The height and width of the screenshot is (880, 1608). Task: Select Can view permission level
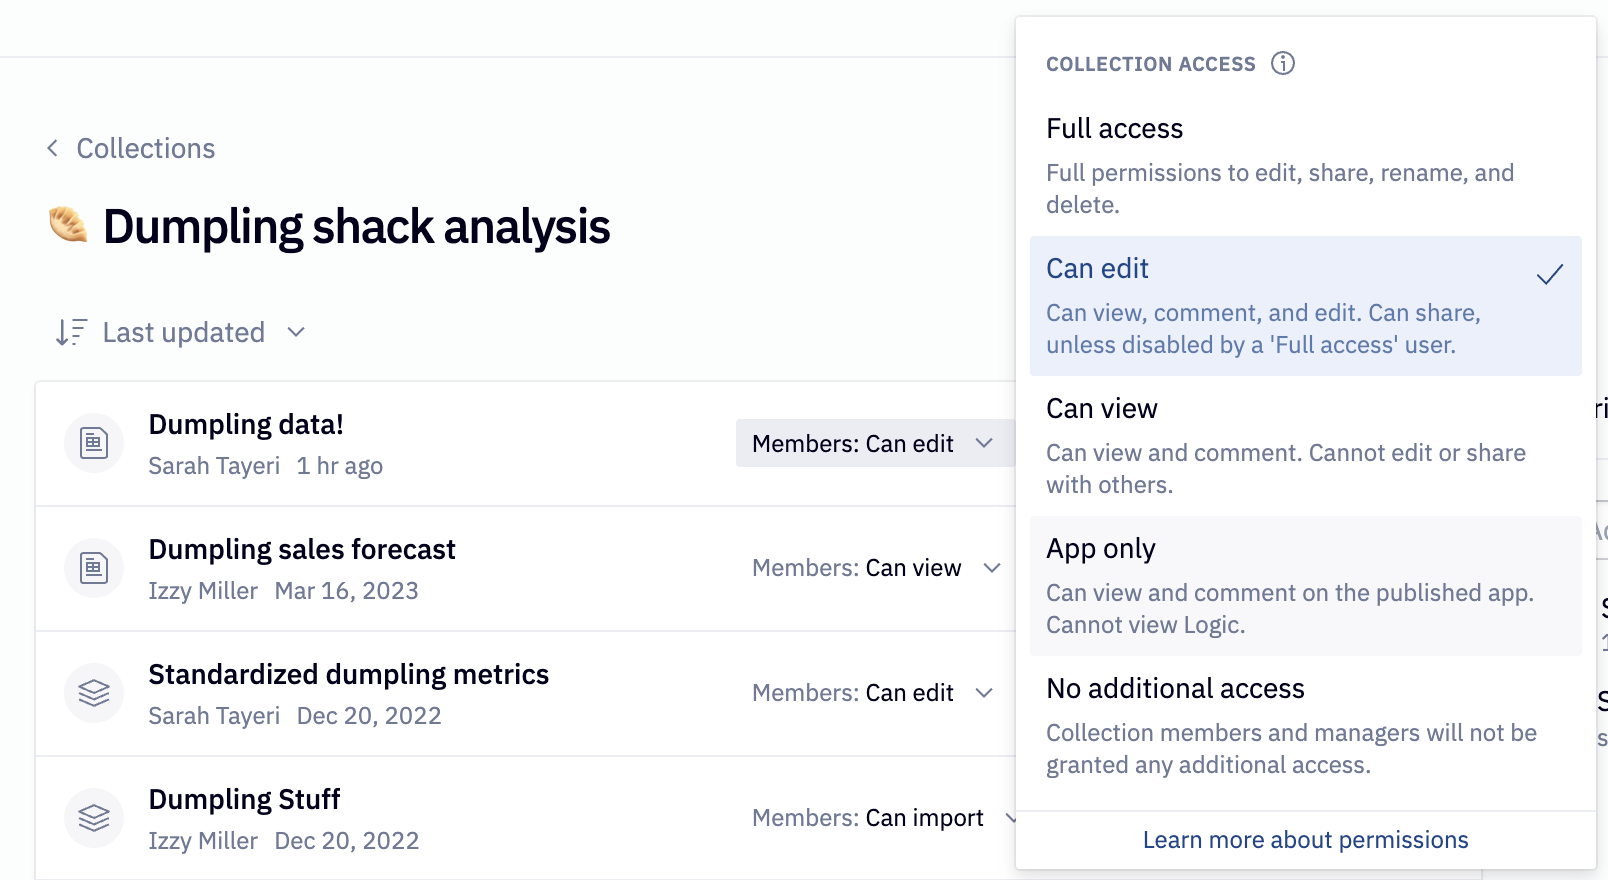pos(1101,408)
